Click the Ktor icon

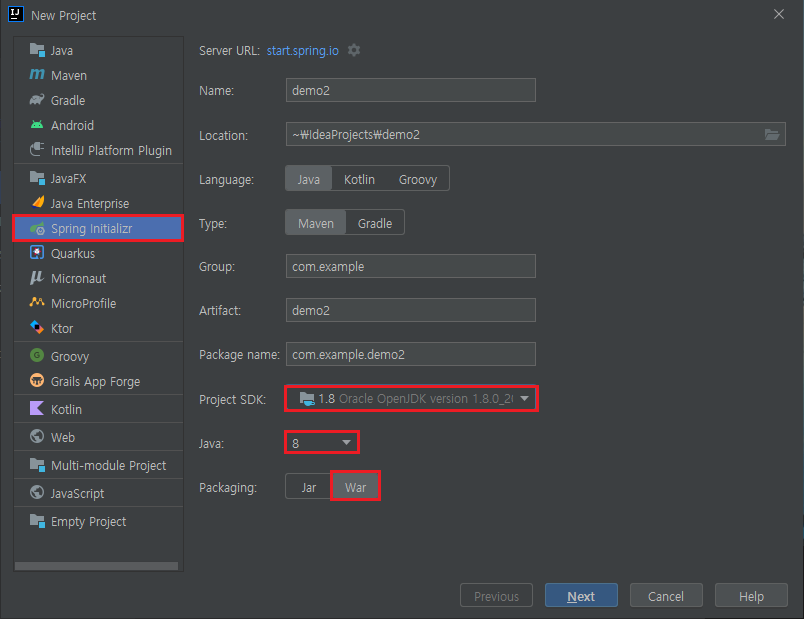coord(37,327)
